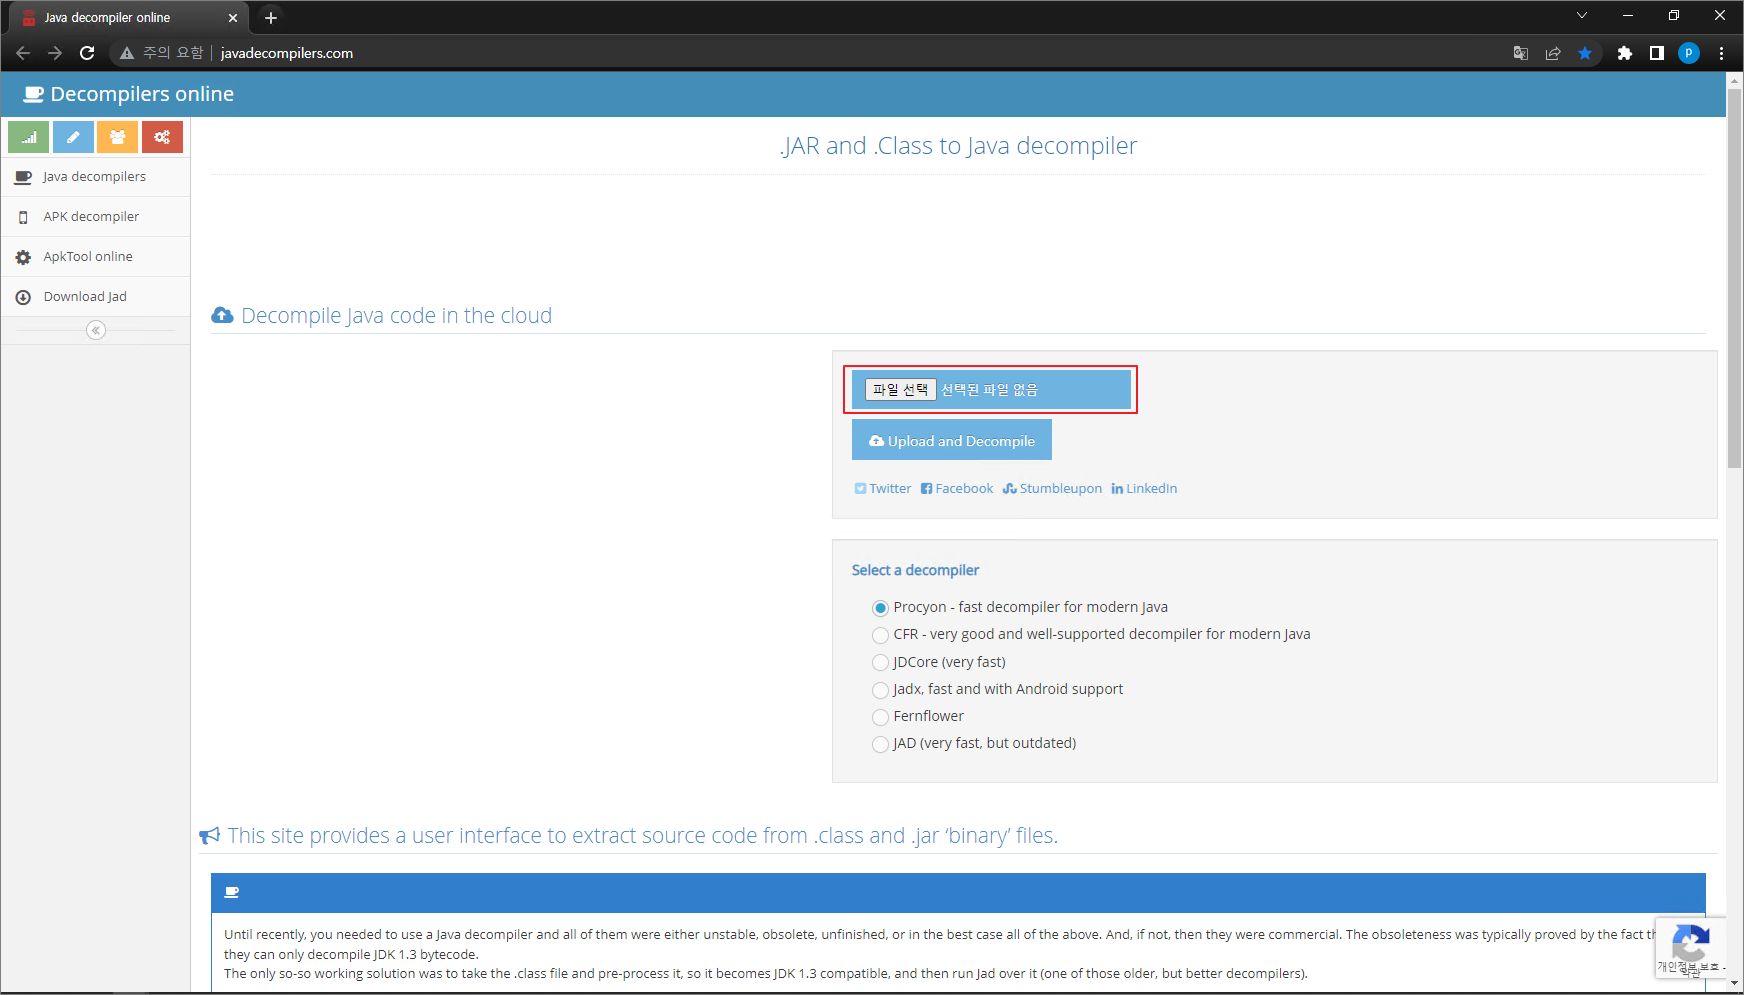Image resolution: width=1744 pixels, height=995 pixels.
Task: Click the 파일 선택 file chooser button
Action: pyautogui.click(x=900, y=390)
